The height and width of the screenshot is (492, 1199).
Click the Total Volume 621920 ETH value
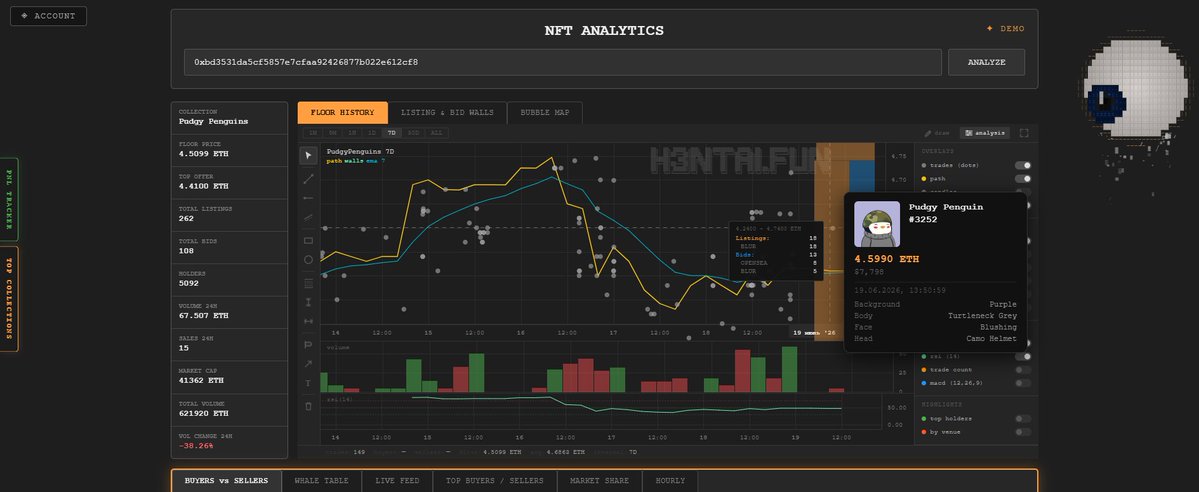pos(203,413)
